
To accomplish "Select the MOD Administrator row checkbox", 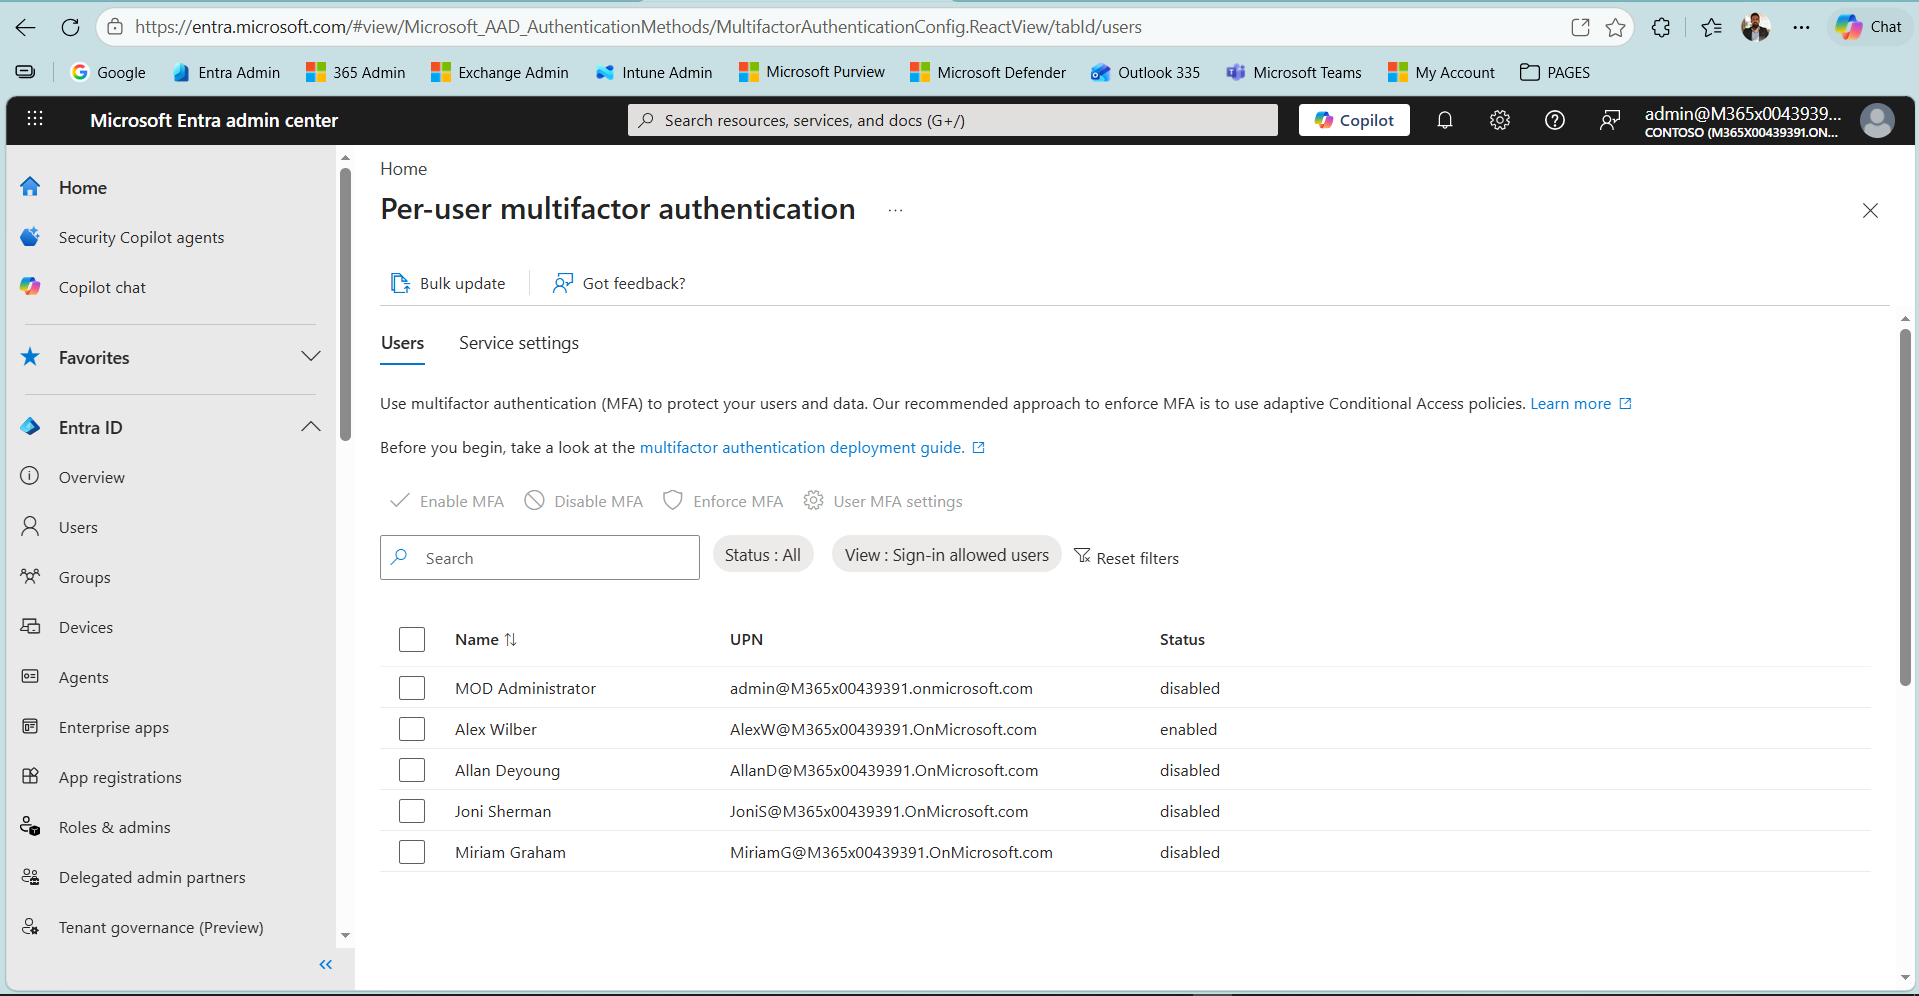I will click(412, 688).
